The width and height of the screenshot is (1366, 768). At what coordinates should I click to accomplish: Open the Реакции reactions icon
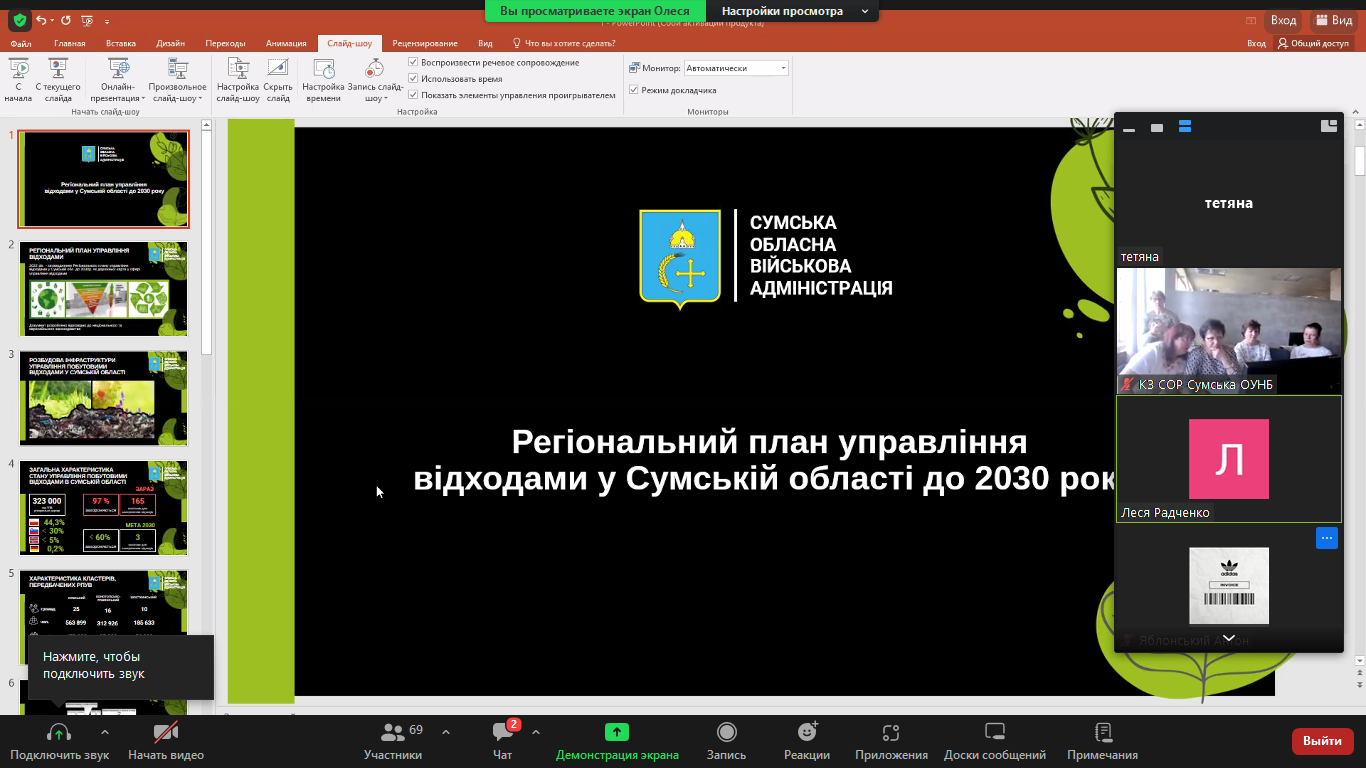[x=806, y=733]
